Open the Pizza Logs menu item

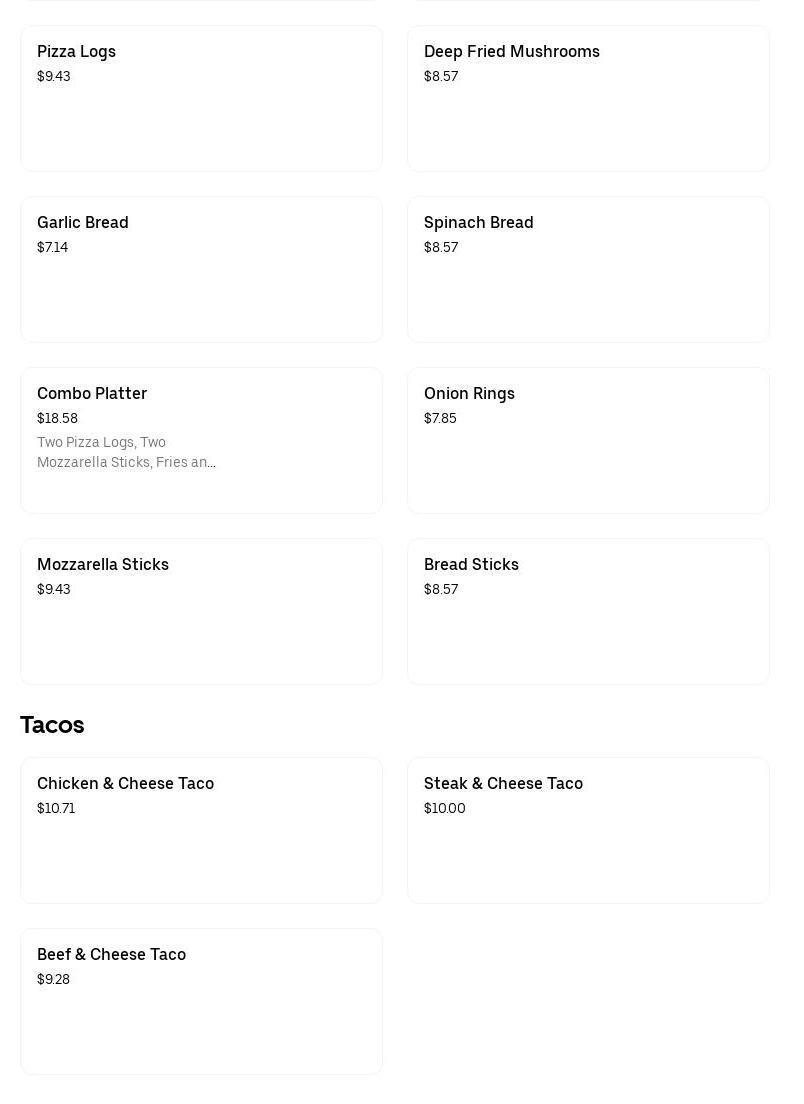pos(201,98)
